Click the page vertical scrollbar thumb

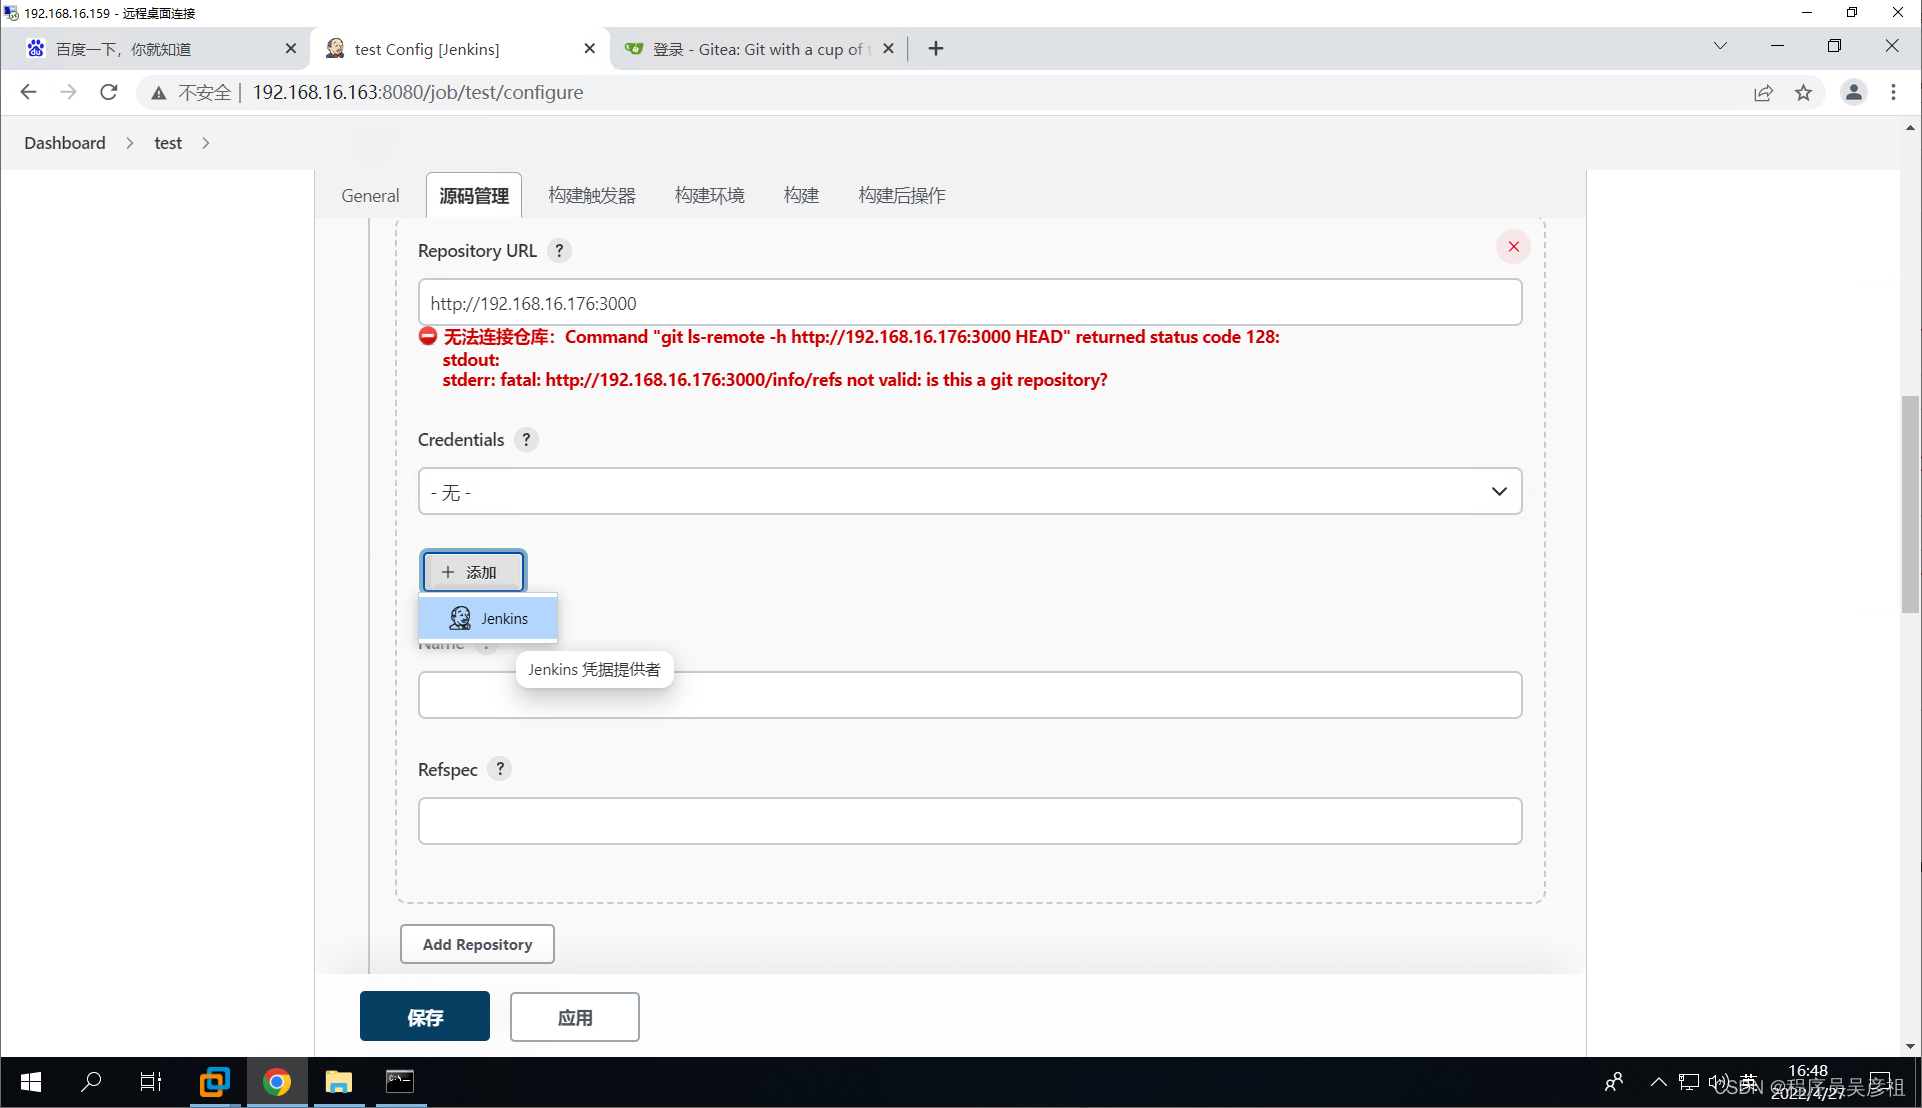pyautogui.click(x=1910, y=504)
